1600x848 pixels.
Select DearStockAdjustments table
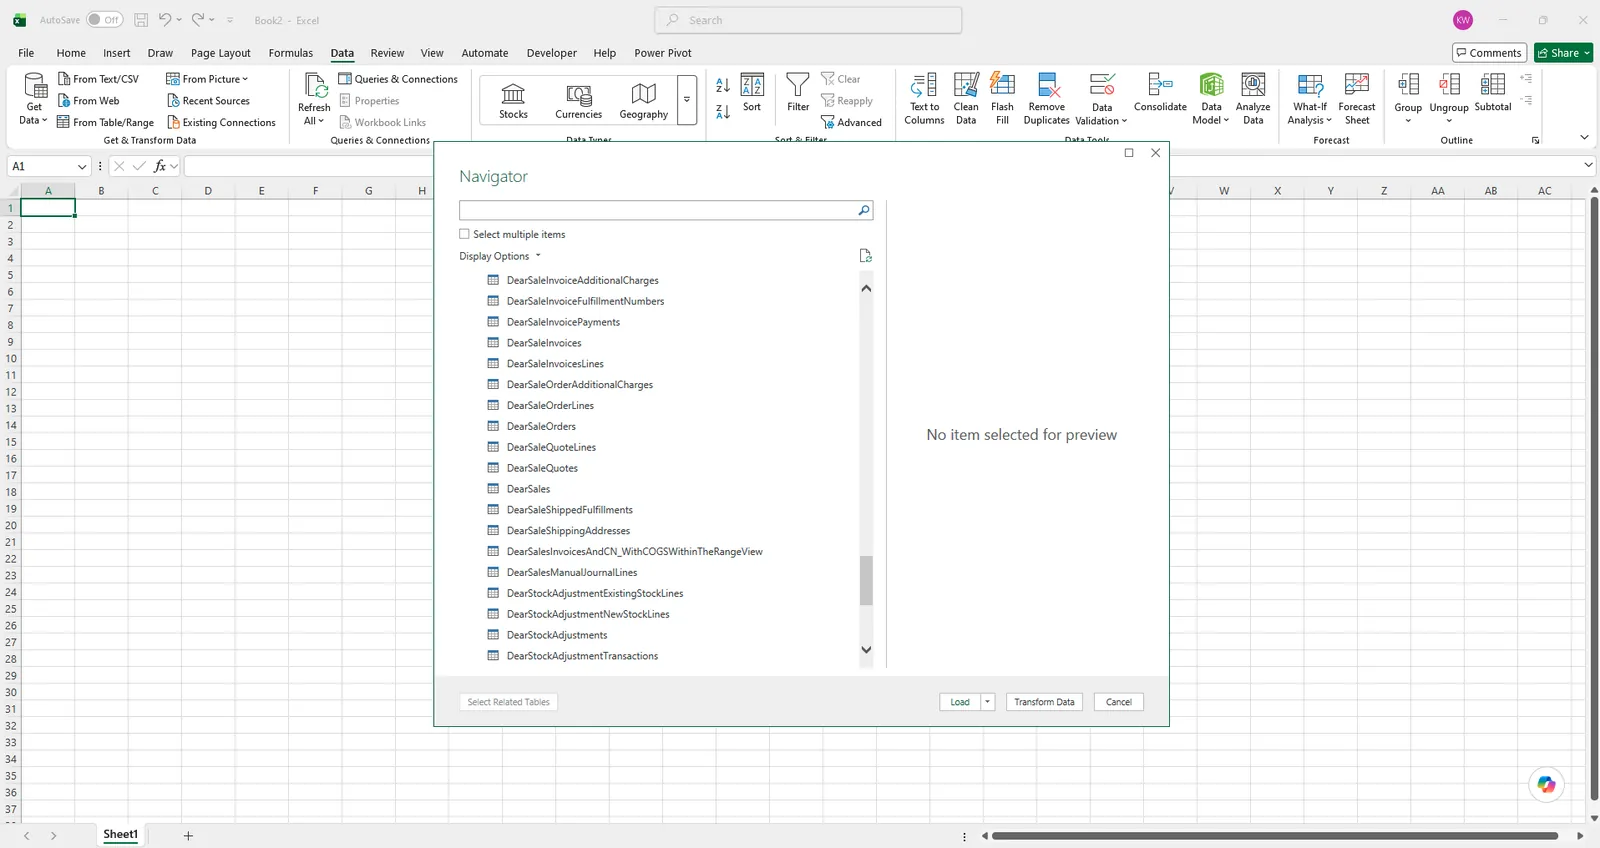(557, 635)
